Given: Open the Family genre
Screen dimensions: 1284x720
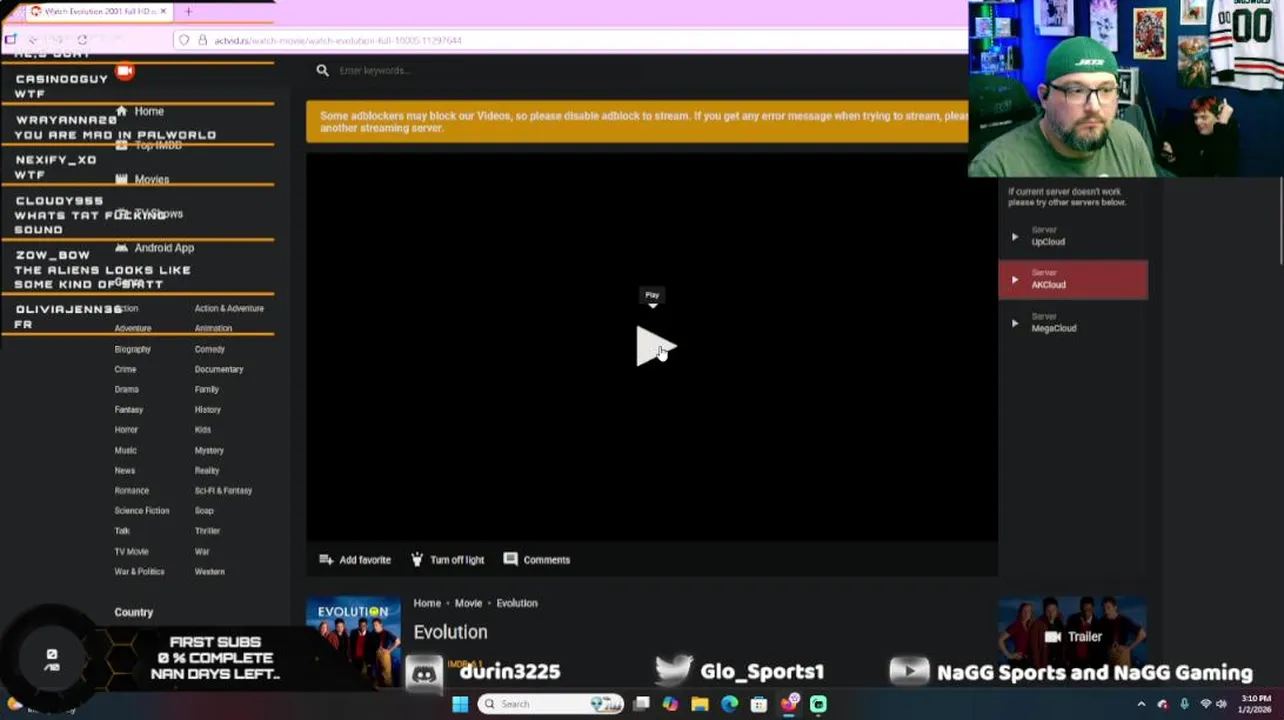Looking at the screenshot, I should point(206,389).
